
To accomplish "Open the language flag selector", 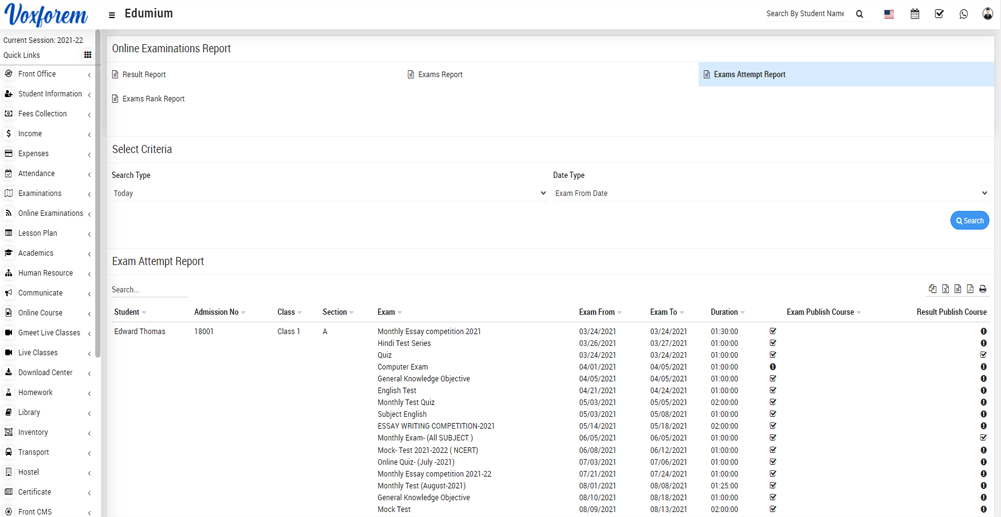I will coord(888,15).
